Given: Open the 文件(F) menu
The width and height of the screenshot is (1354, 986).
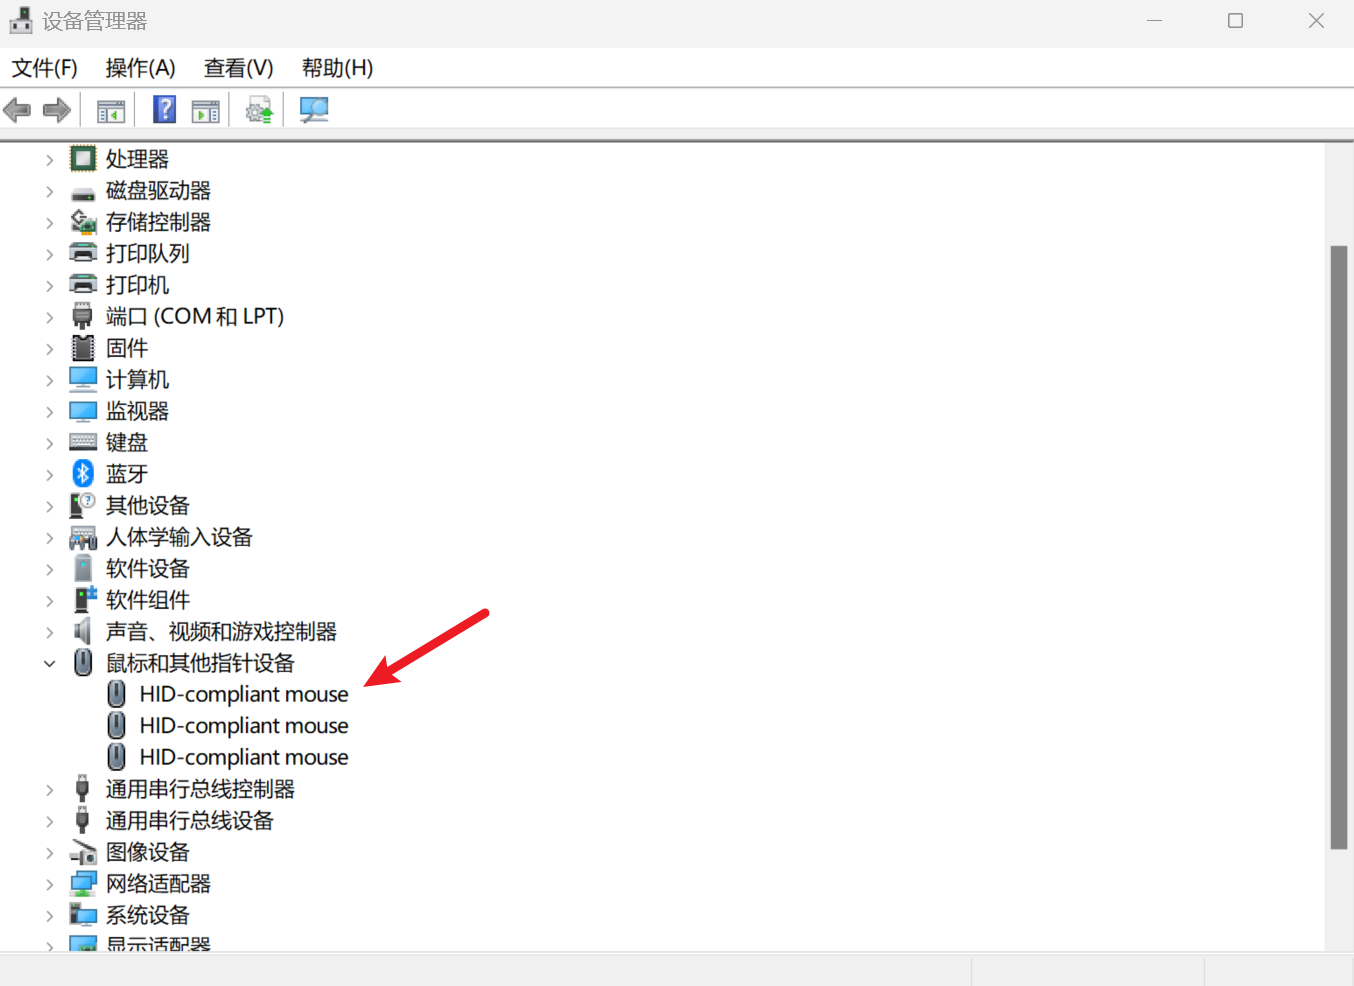Looking at the screenshot, I should (x=45, y=68).
